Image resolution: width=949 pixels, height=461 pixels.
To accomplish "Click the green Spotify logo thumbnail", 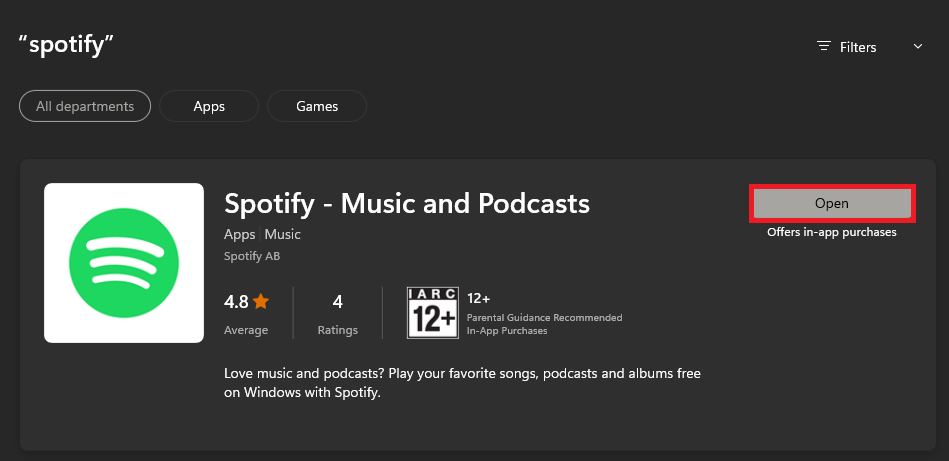I will click(x=124, y=263).
